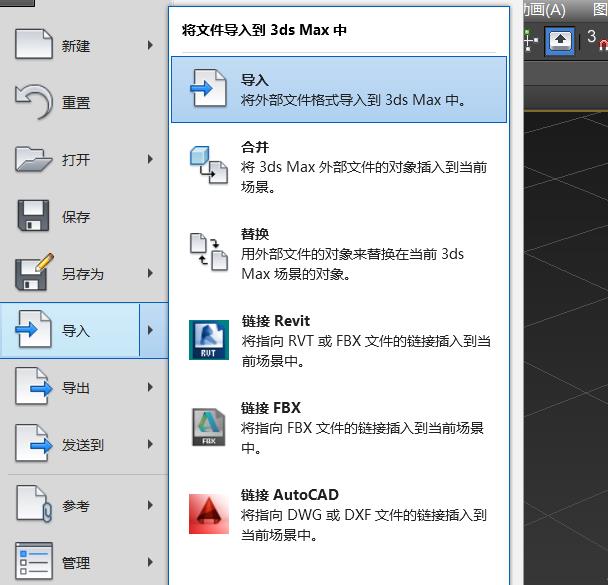Image resolution: width=608 pixels, height=585 pixels.
Task: Click the red AutoCAD icon
Action: (209, 514)
